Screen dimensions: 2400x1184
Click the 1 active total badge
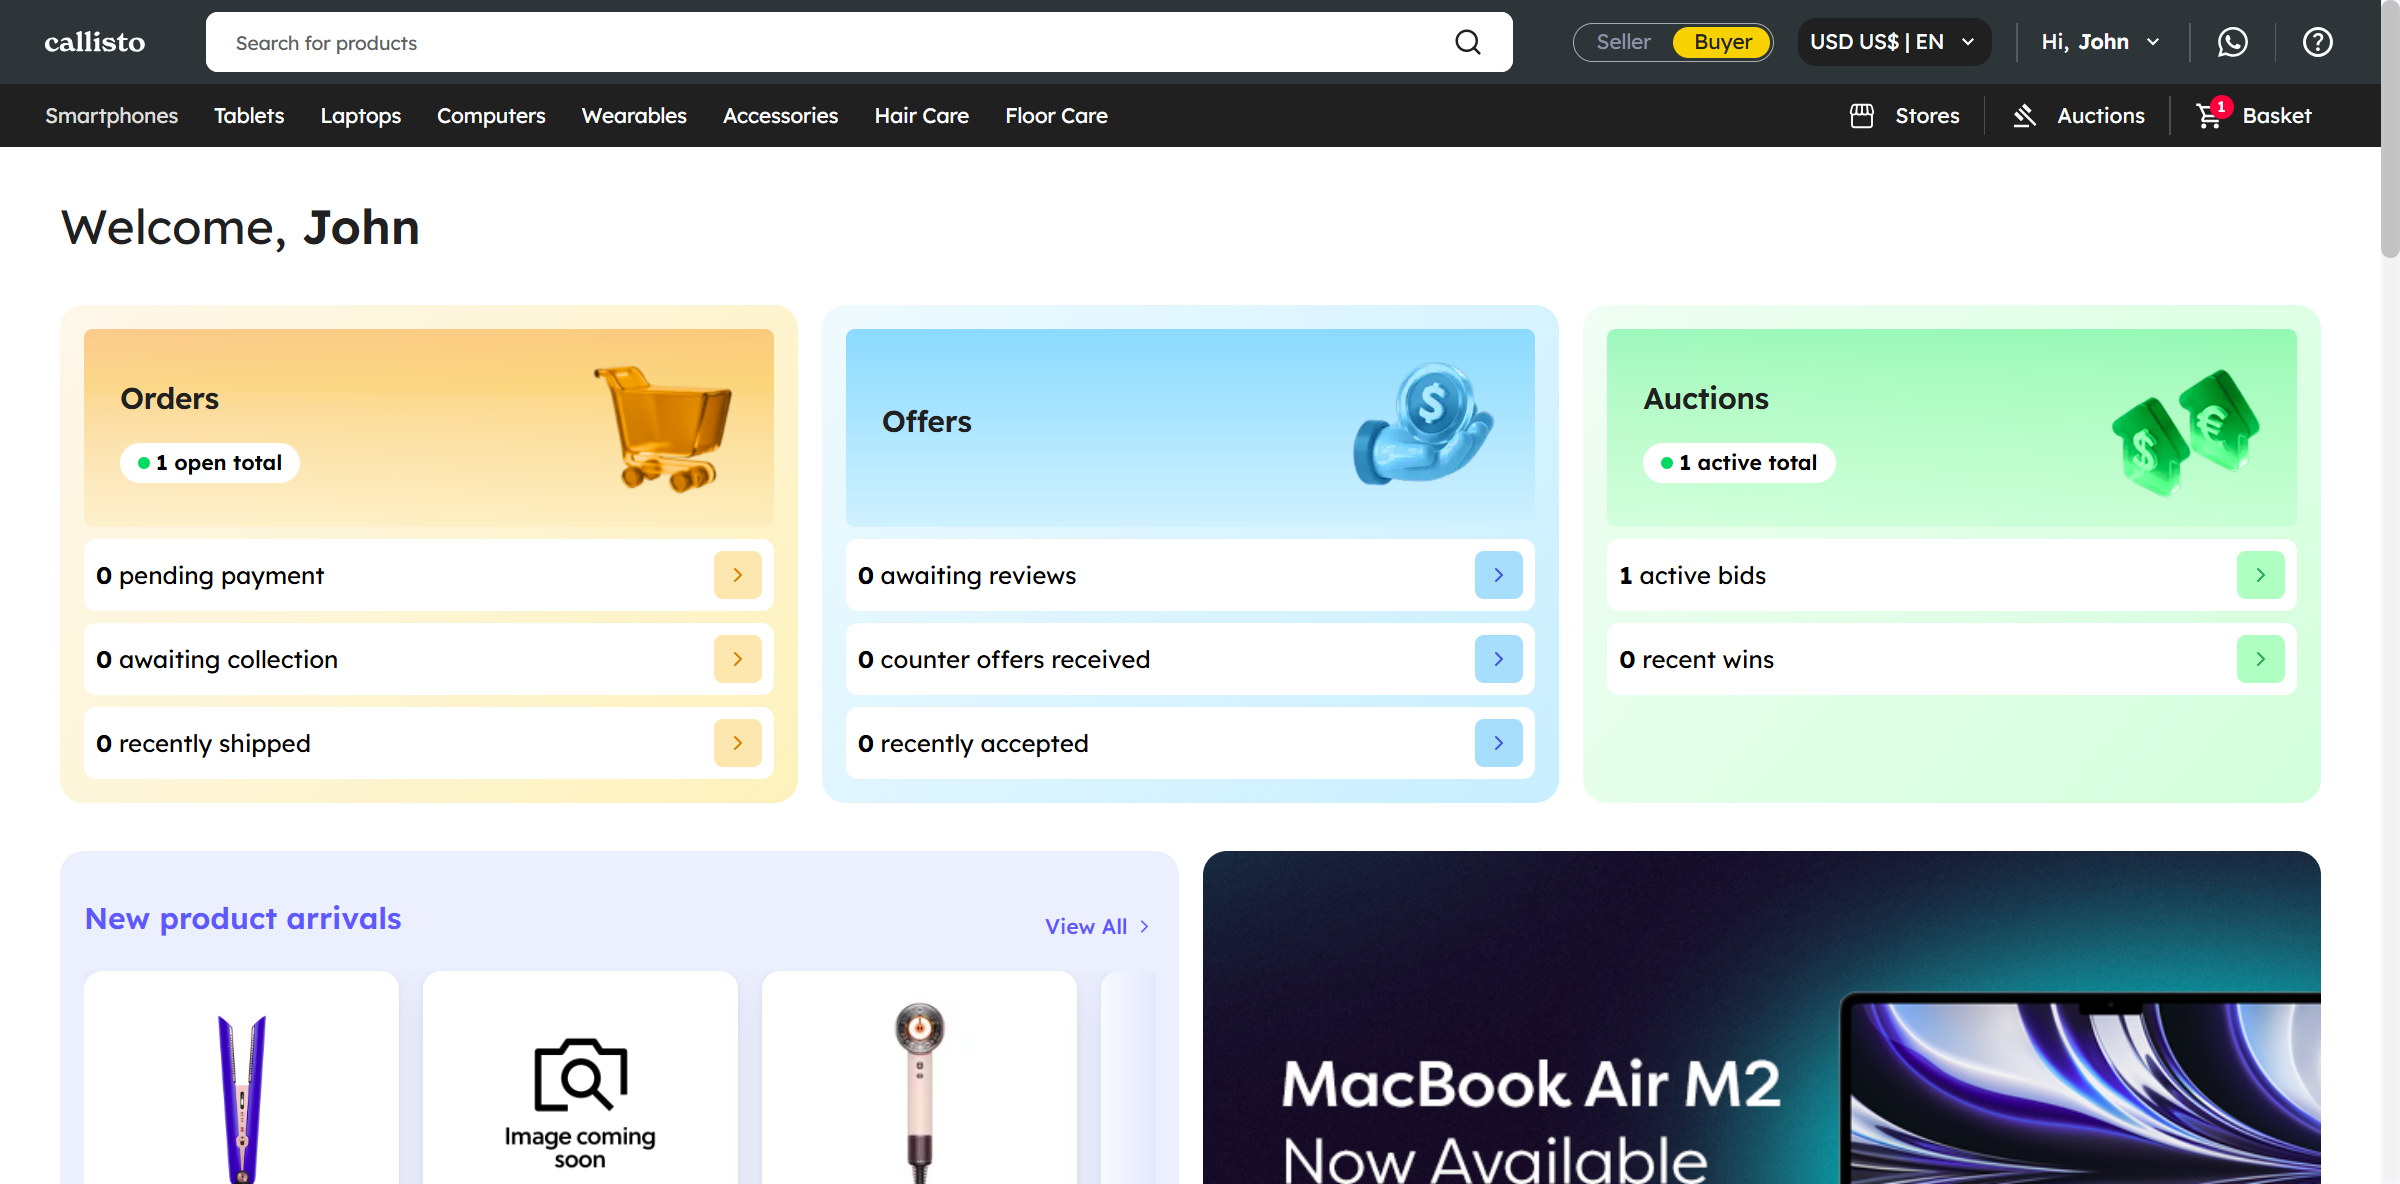pyautogui.click(x=1739, y=463)
